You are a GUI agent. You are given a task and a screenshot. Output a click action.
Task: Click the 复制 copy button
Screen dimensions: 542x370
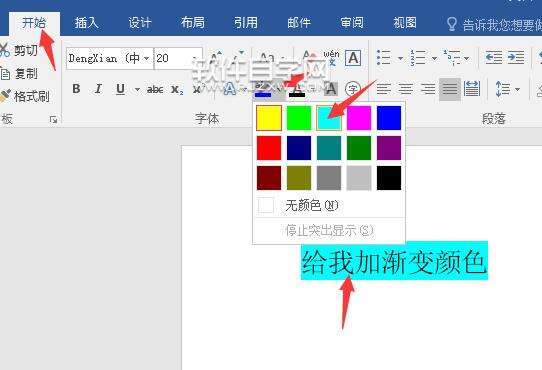point(19,74)
